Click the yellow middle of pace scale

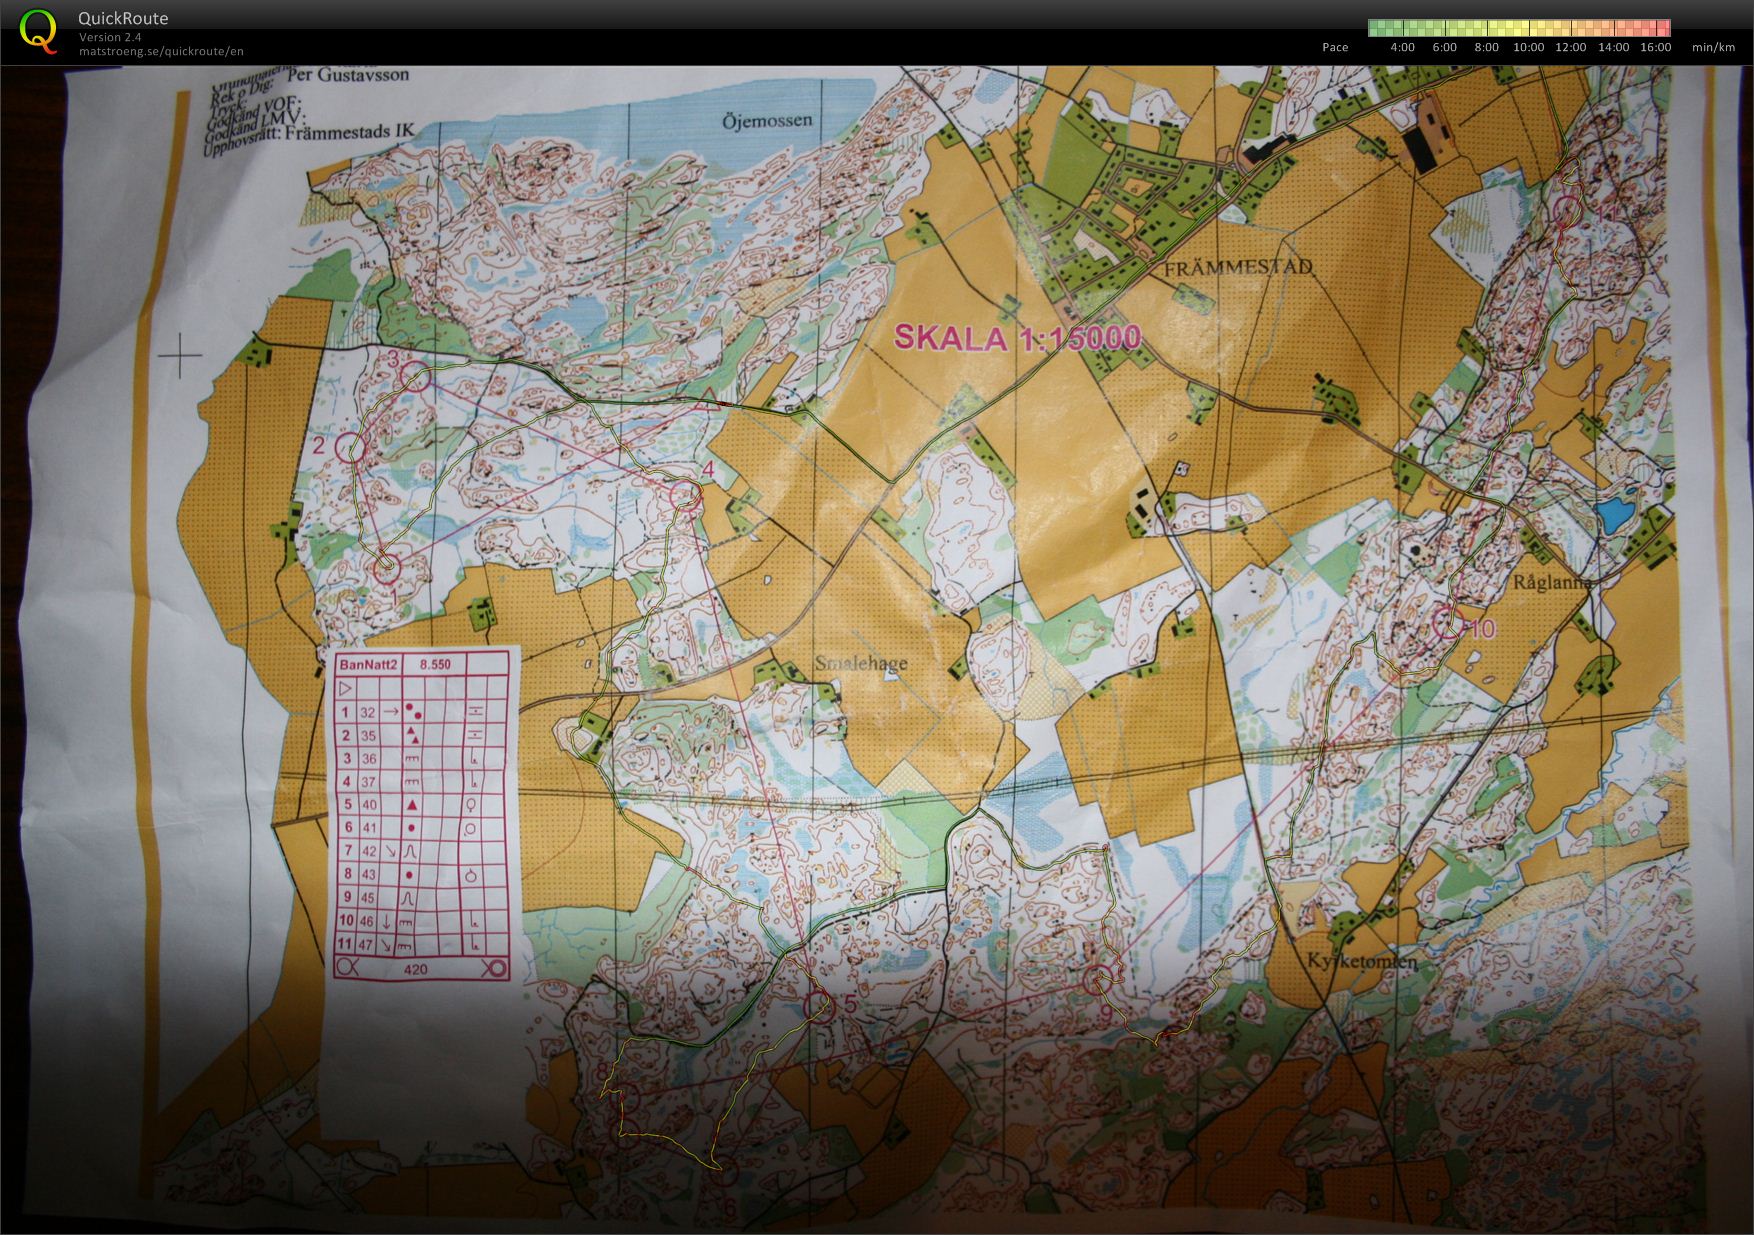pyautogui.click(x=1519, y=28)
